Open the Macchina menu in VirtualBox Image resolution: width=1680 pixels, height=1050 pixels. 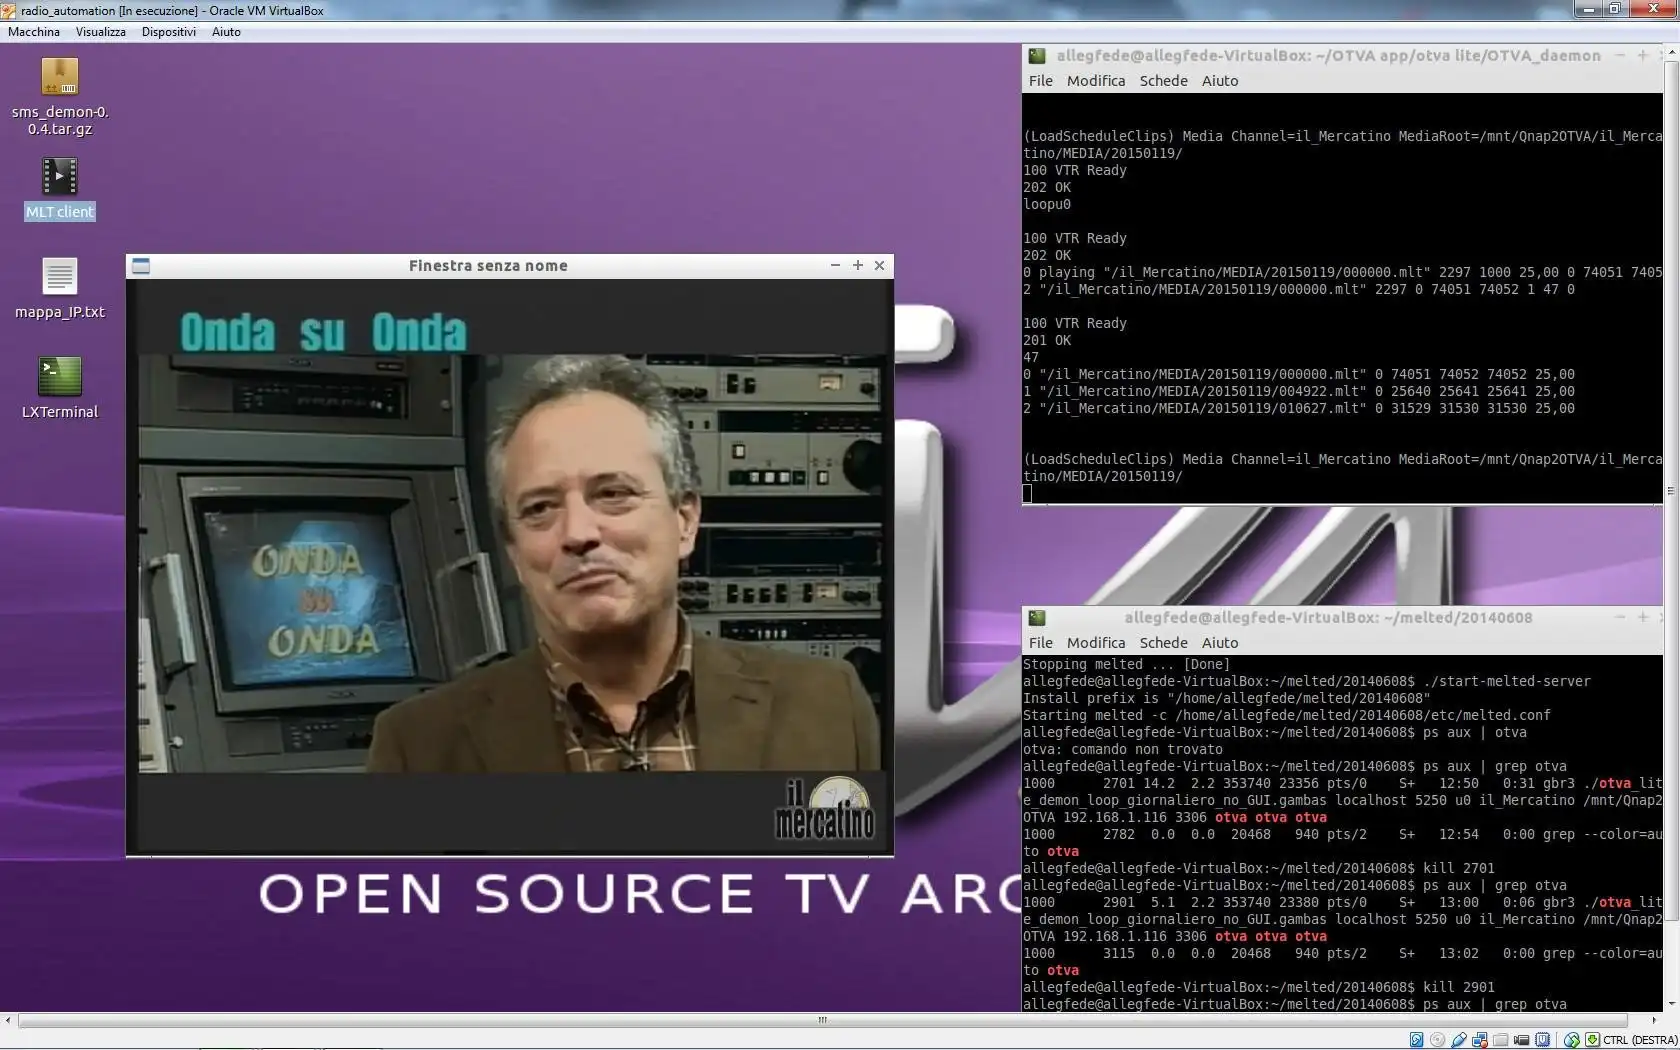(x=34, y=32)
